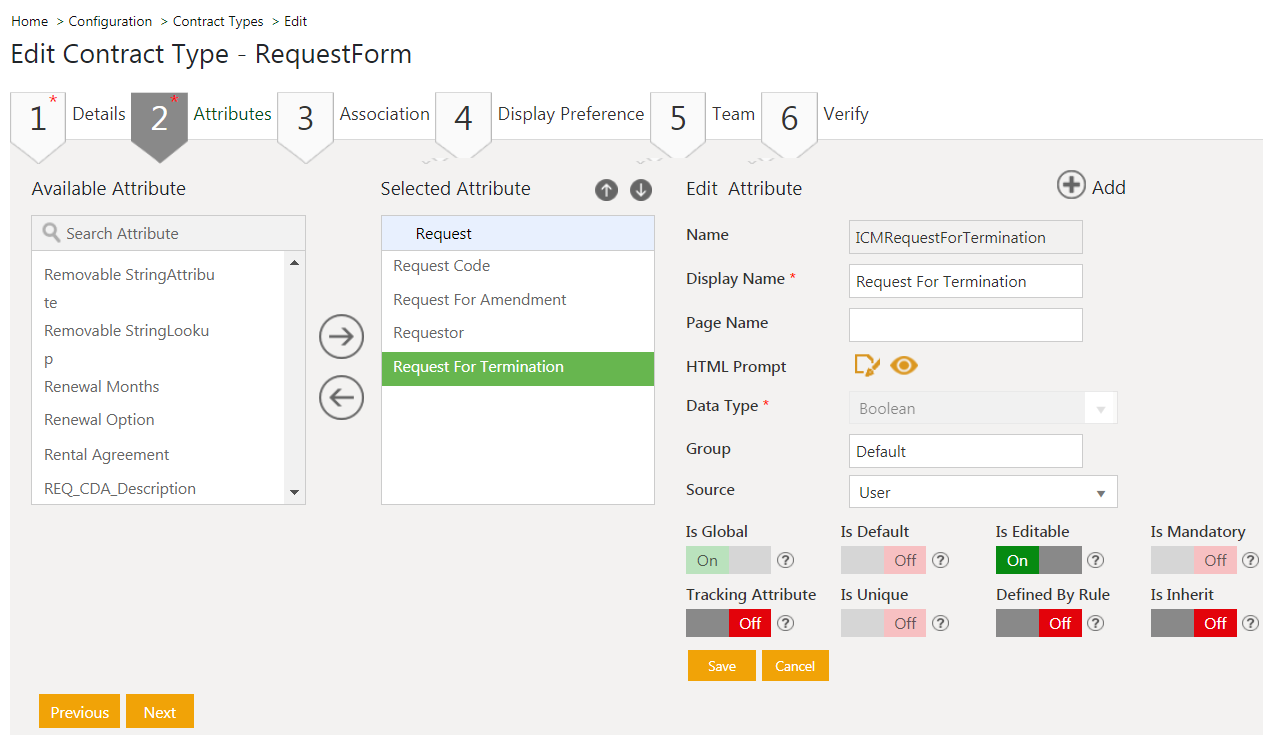Click the left arrow to remove attribute
The height and width of the screenshot is (735, 1263).
(x=341, y=398)
